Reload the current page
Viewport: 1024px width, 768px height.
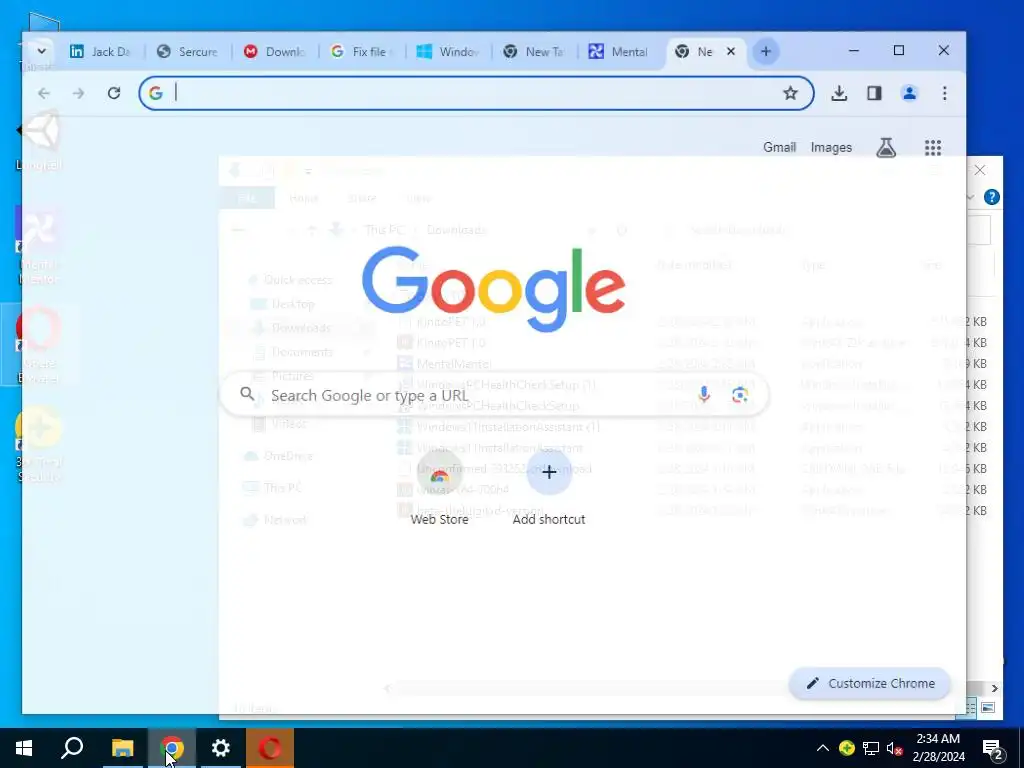coord(114,93)
